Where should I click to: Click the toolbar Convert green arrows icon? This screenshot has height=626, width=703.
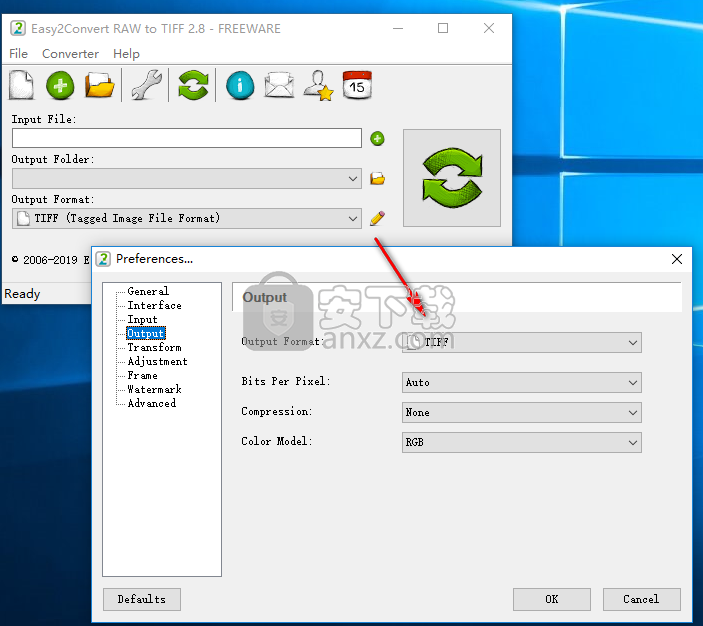point(193,85)
